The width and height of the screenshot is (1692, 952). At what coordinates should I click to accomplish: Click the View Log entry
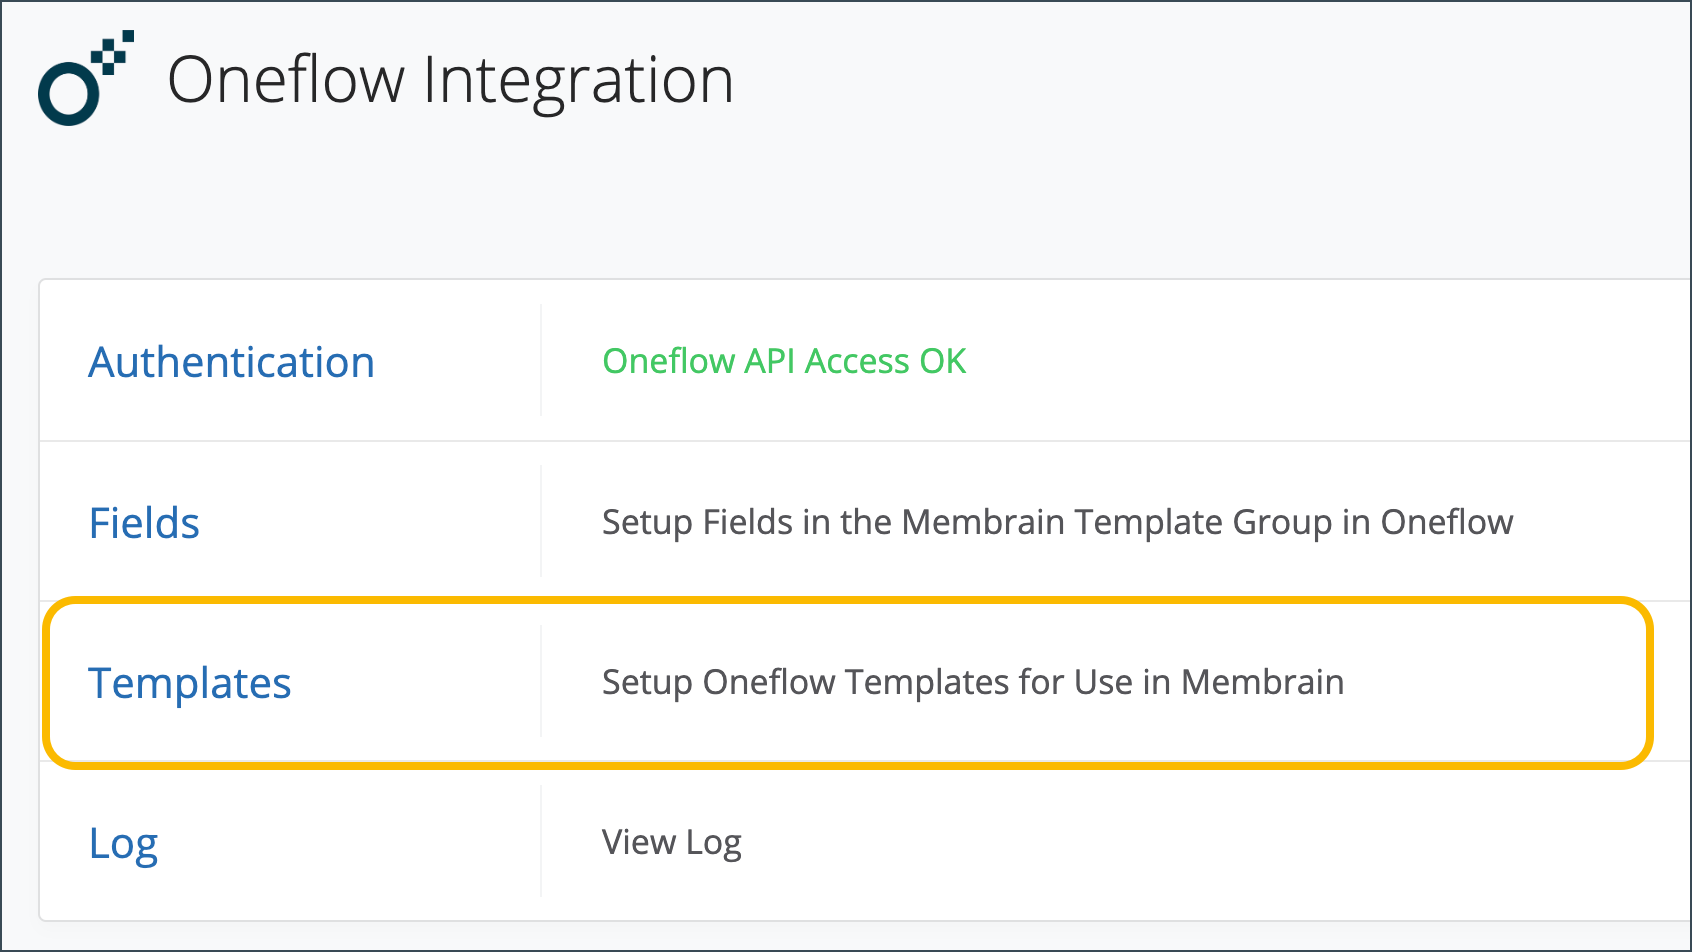tap(669, 842)
